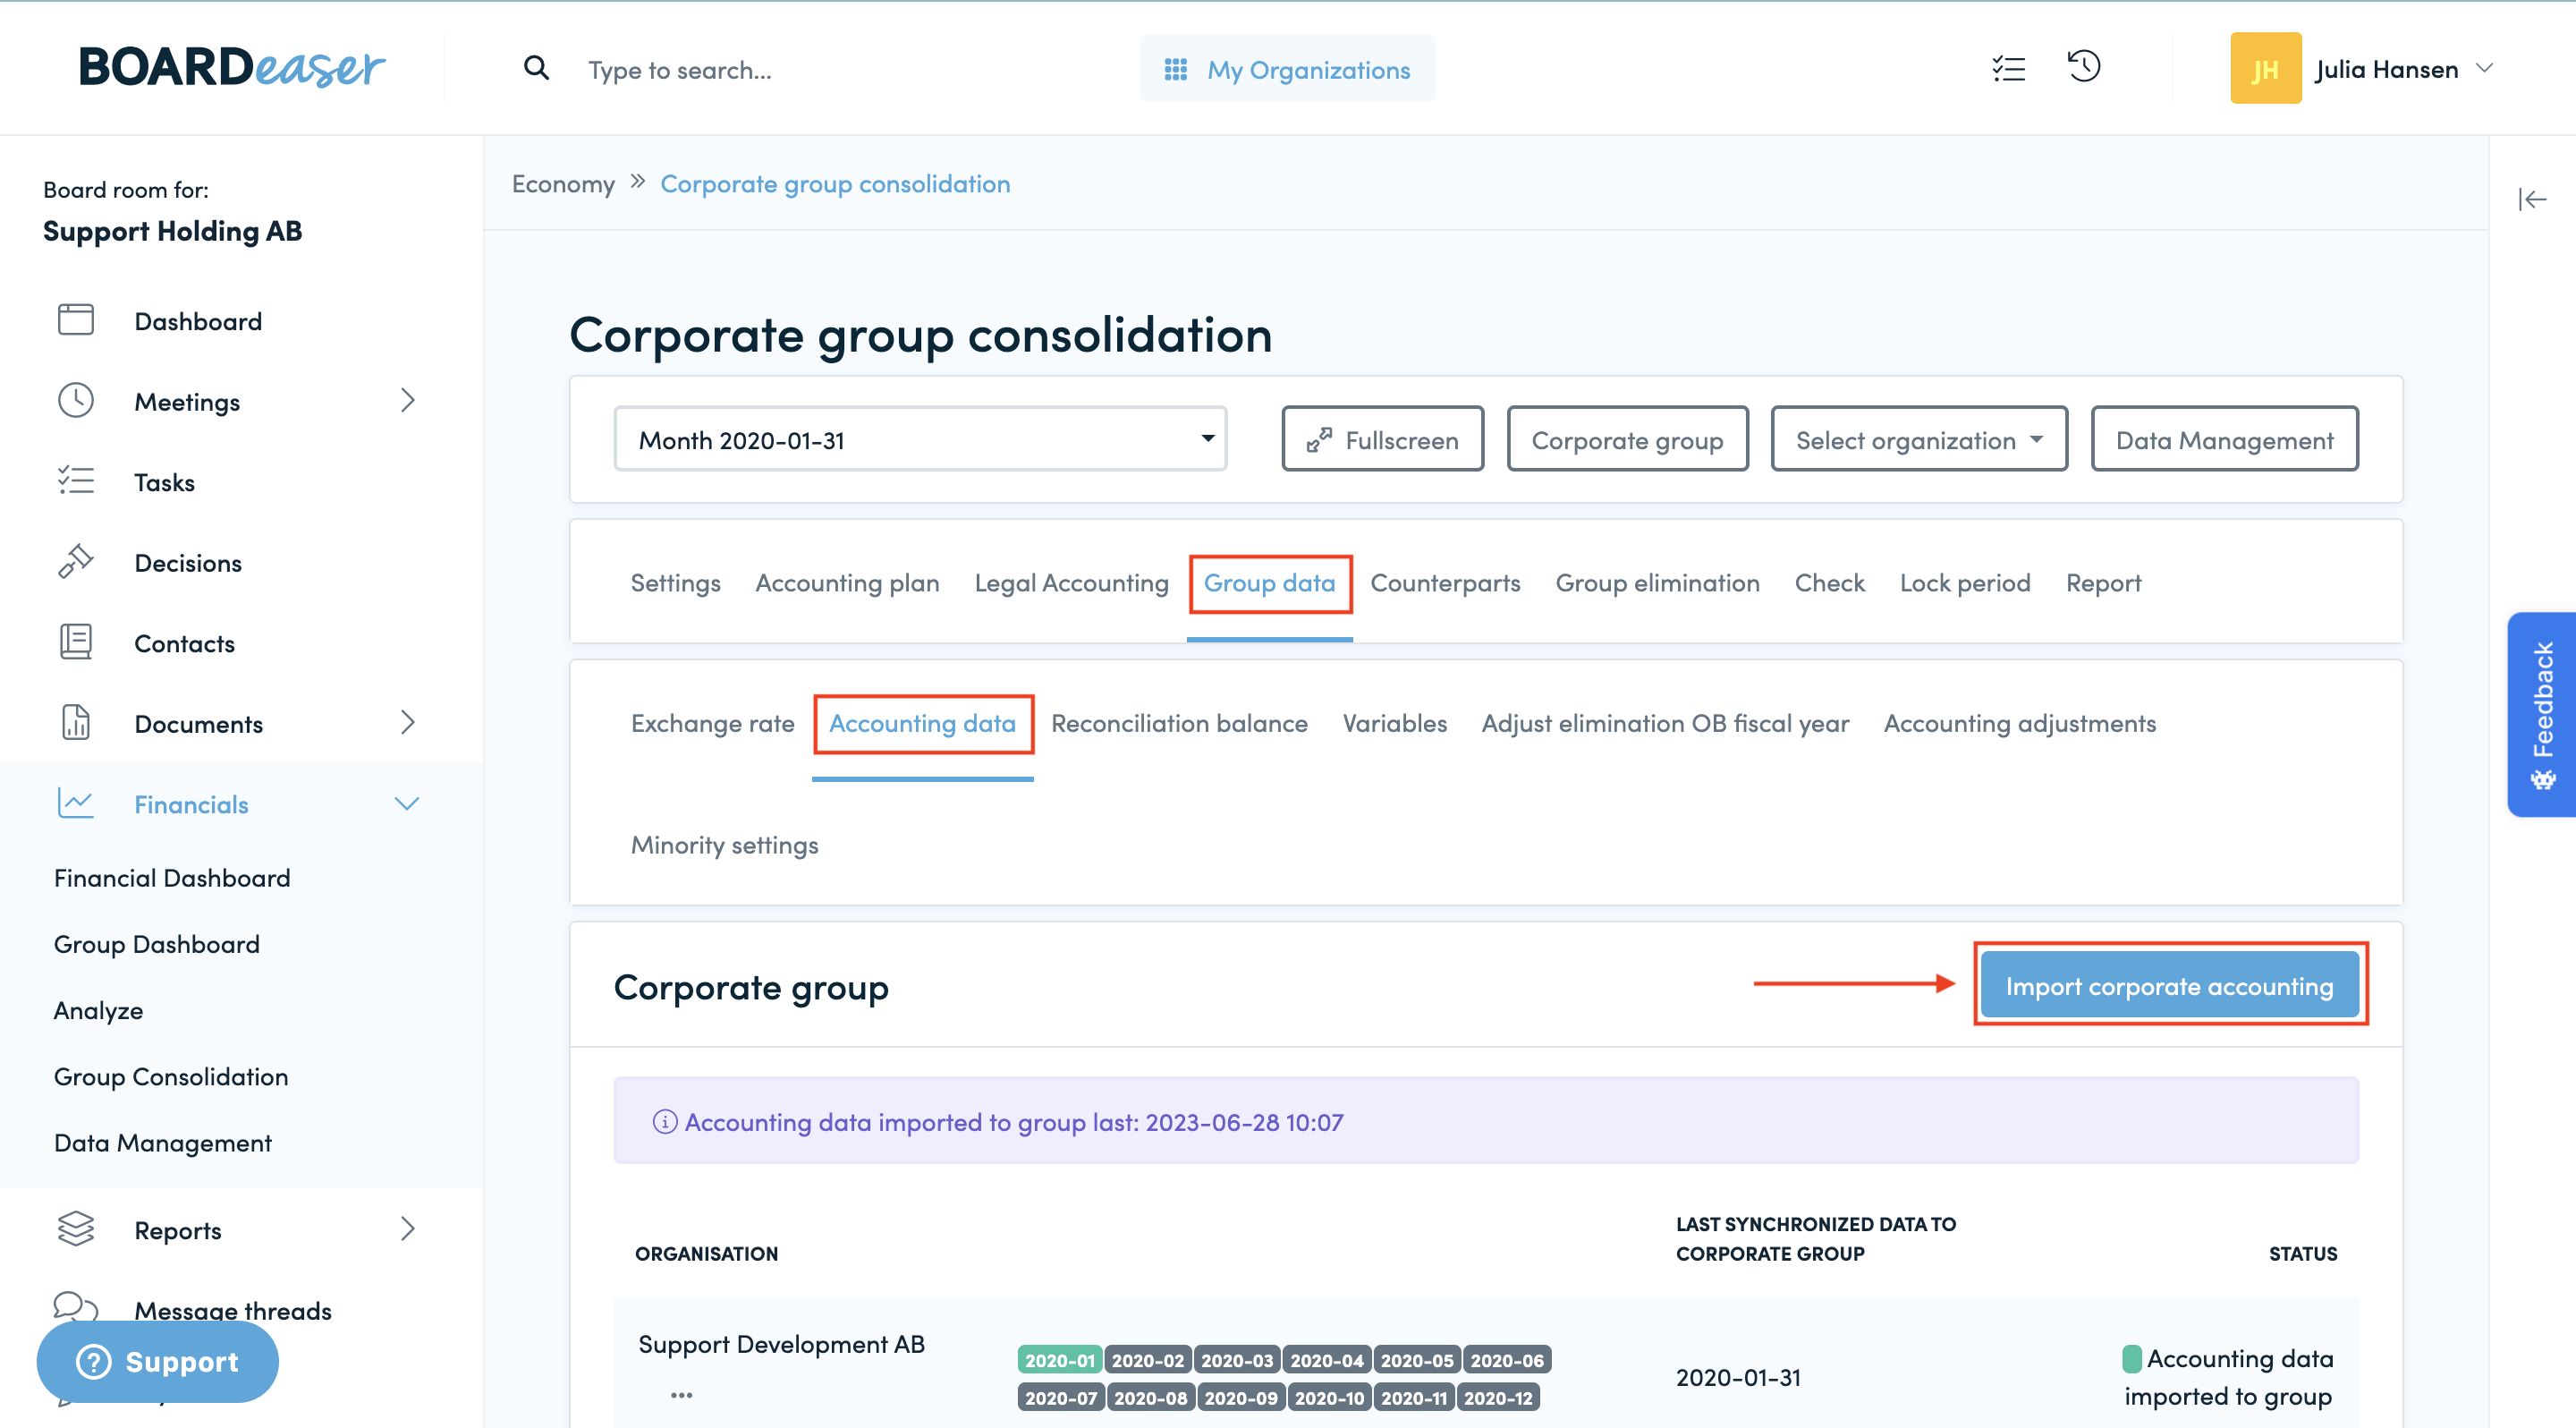Select the Accounting data sub-tab
The width and height of the screenshot is (2576, 1428).
click(x=922, y=723)
